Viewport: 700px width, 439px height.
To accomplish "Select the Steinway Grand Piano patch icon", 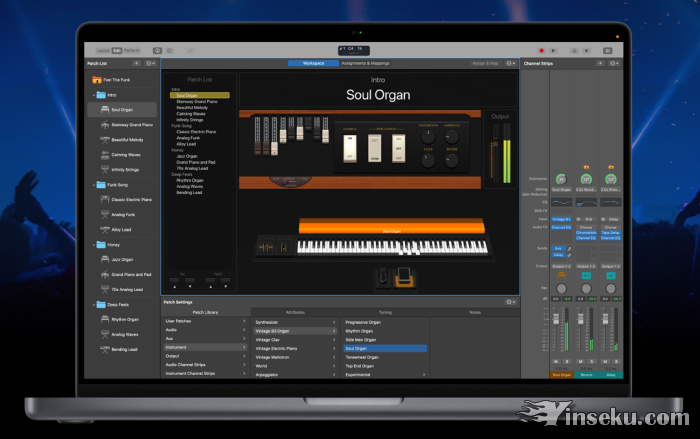I will pyautogui.click(x=103, y=124).
